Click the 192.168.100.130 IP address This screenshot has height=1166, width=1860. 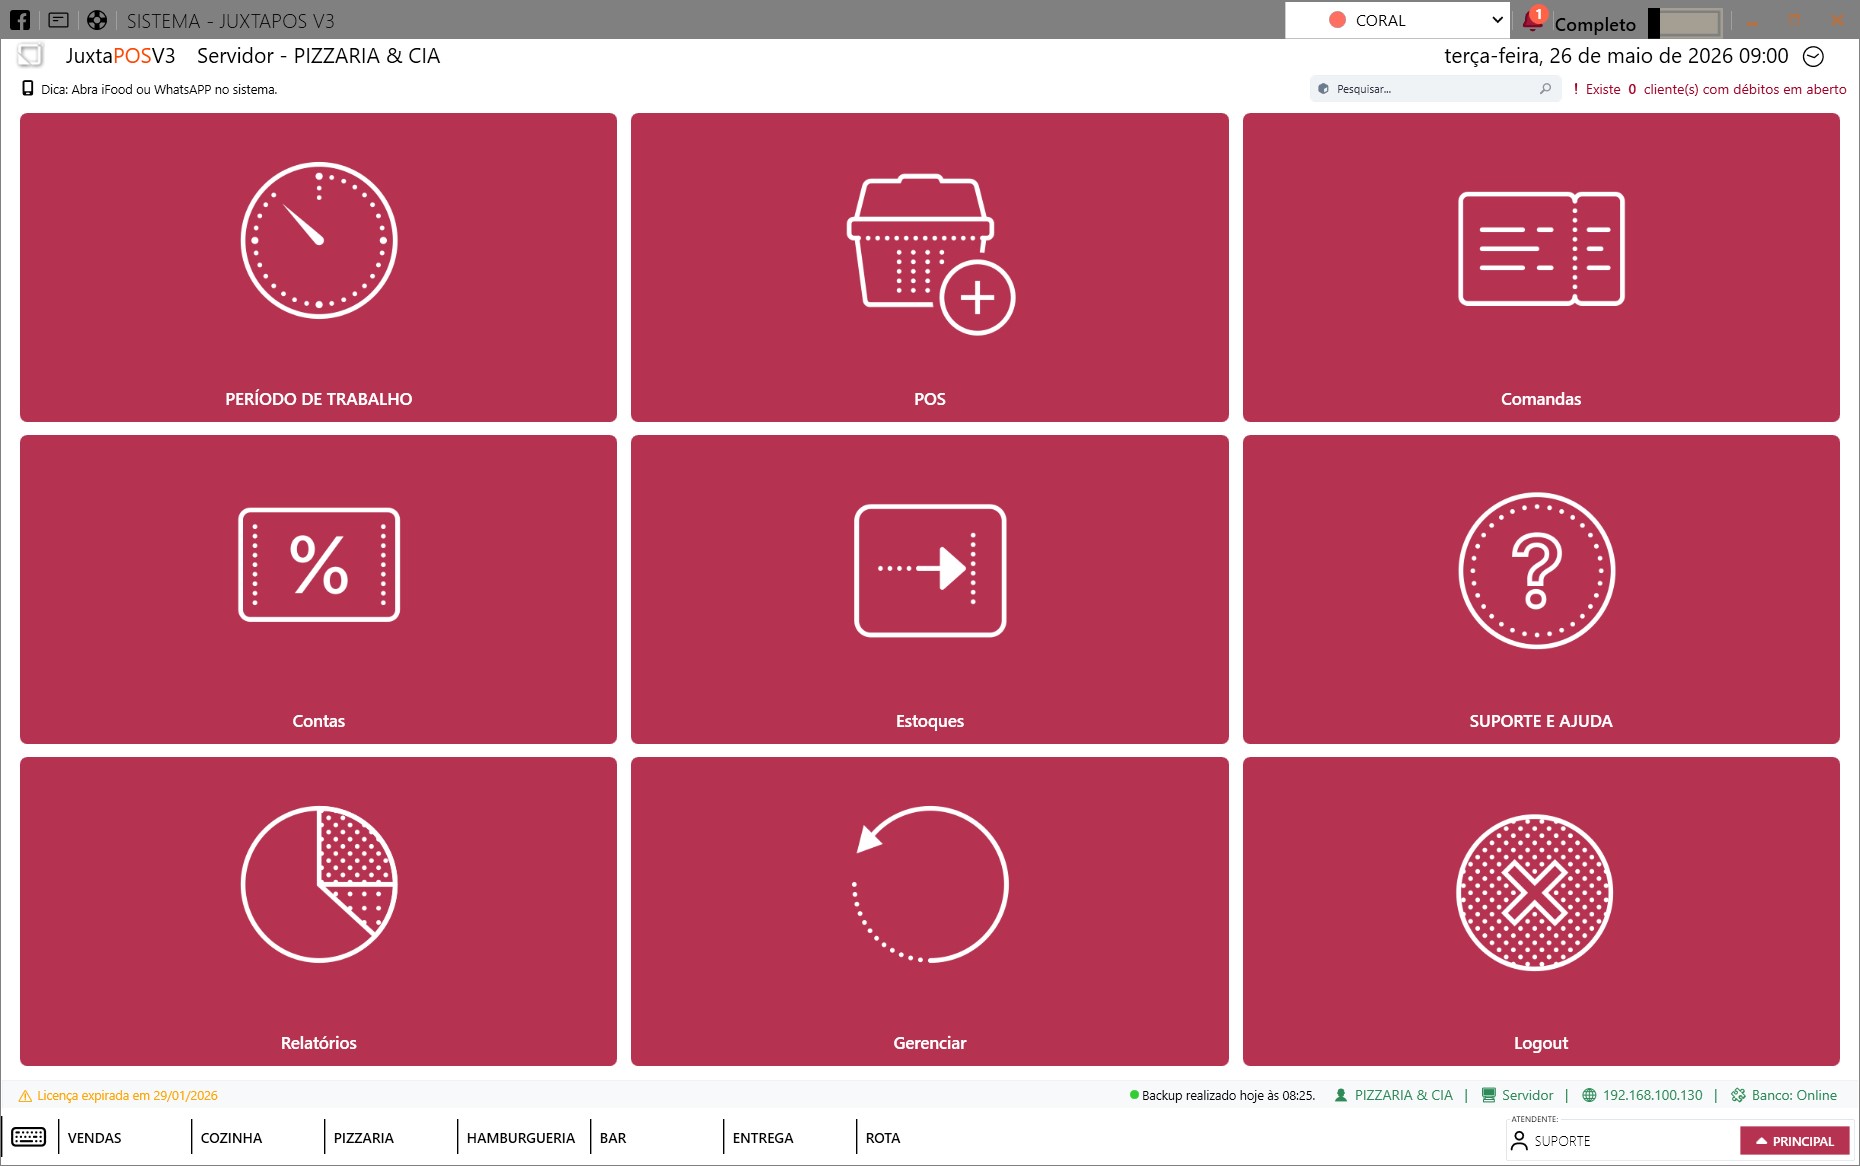(1652, 1096)
